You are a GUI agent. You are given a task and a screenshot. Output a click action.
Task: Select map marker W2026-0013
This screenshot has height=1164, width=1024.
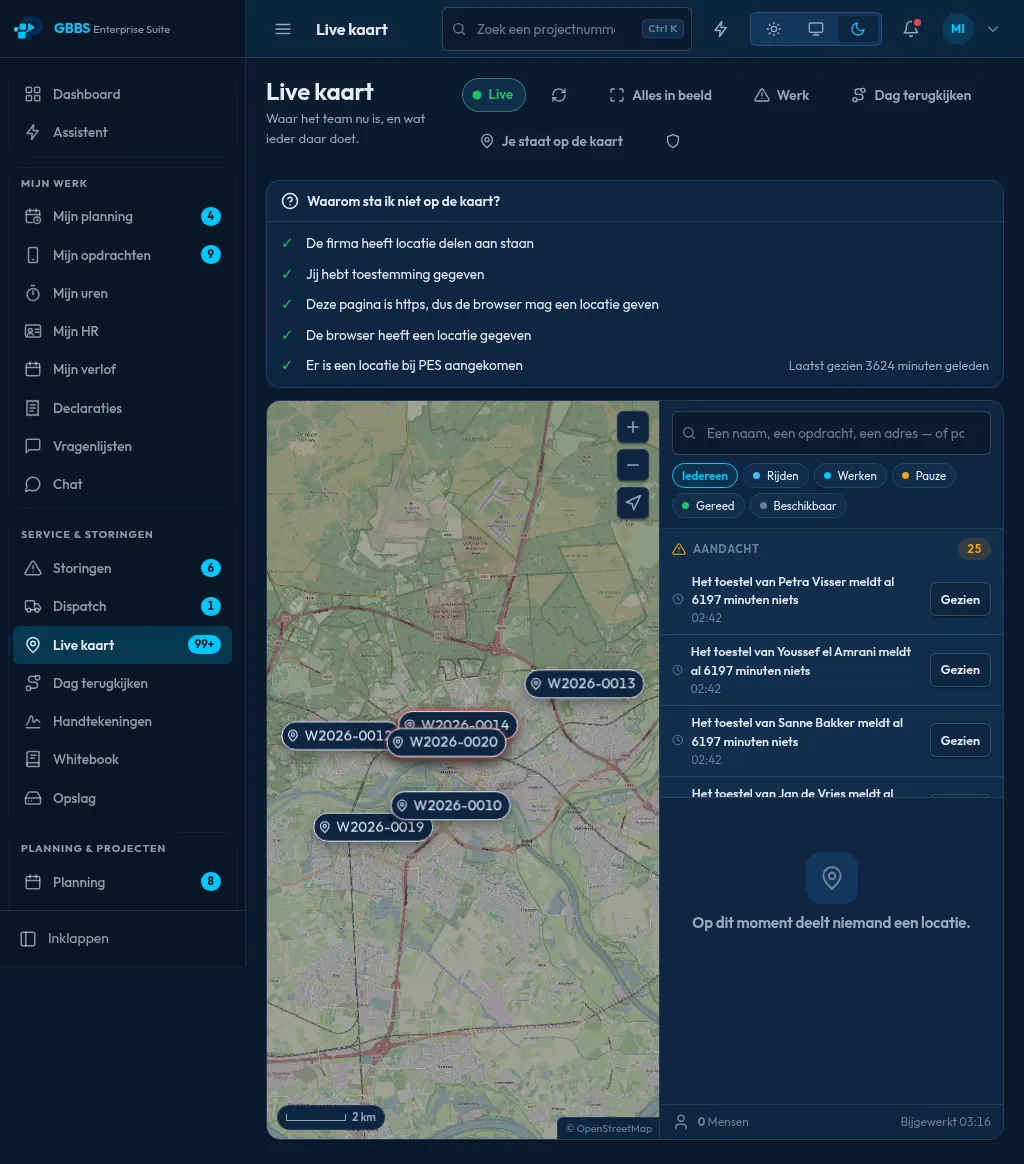click(x=584, y=683)
